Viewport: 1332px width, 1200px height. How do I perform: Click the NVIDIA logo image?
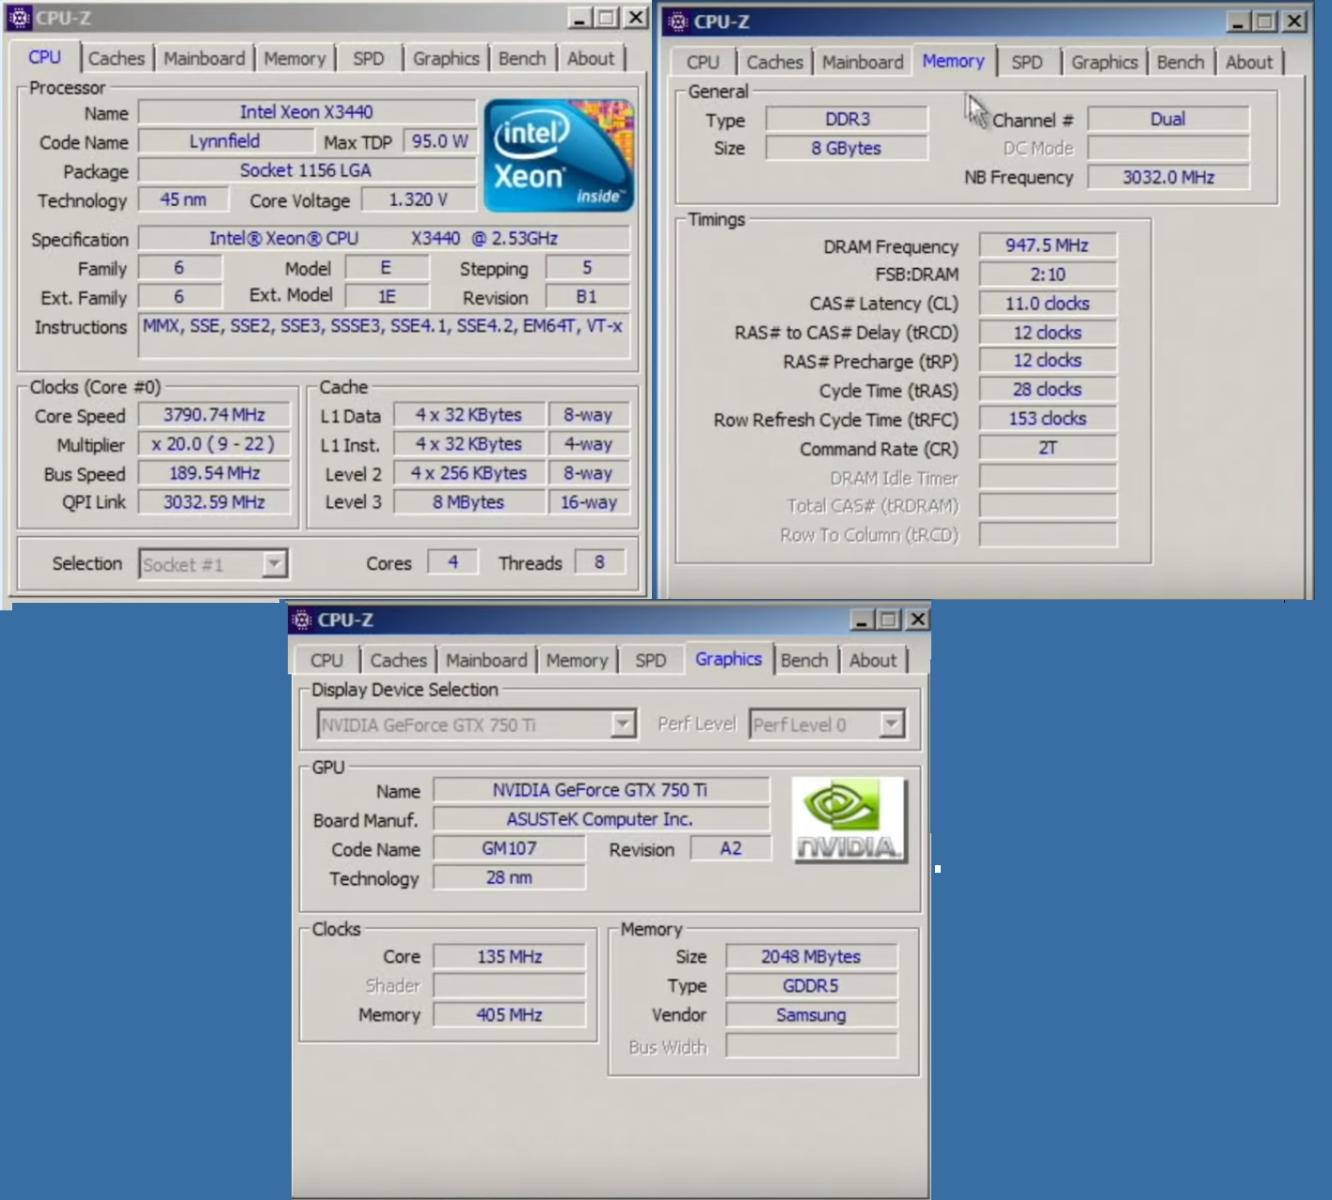pos(849,820)
